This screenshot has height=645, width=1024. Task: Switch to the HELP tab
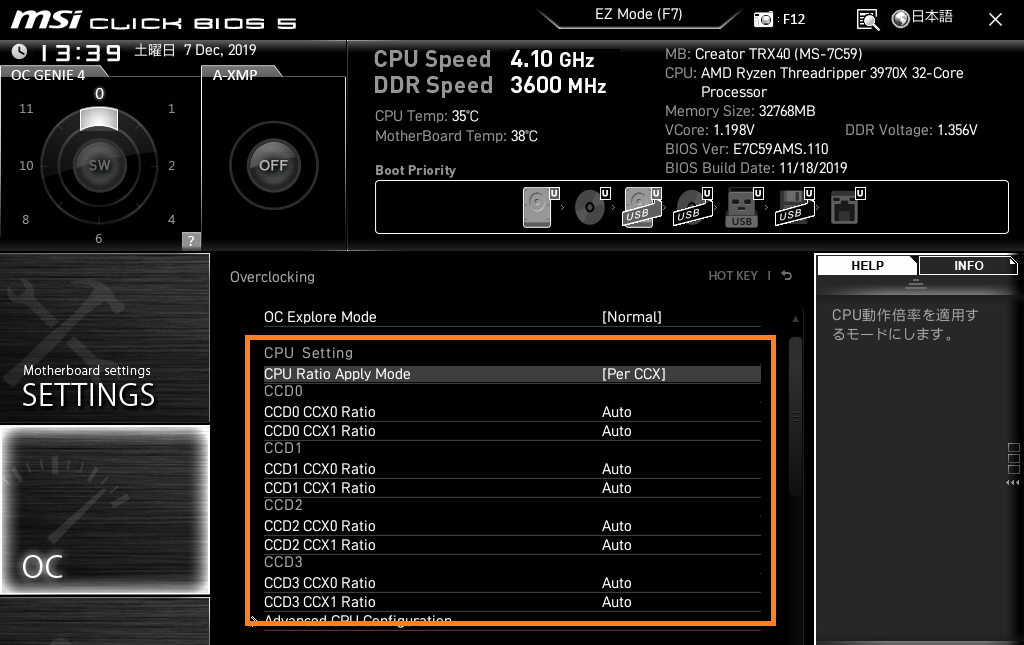867,265
